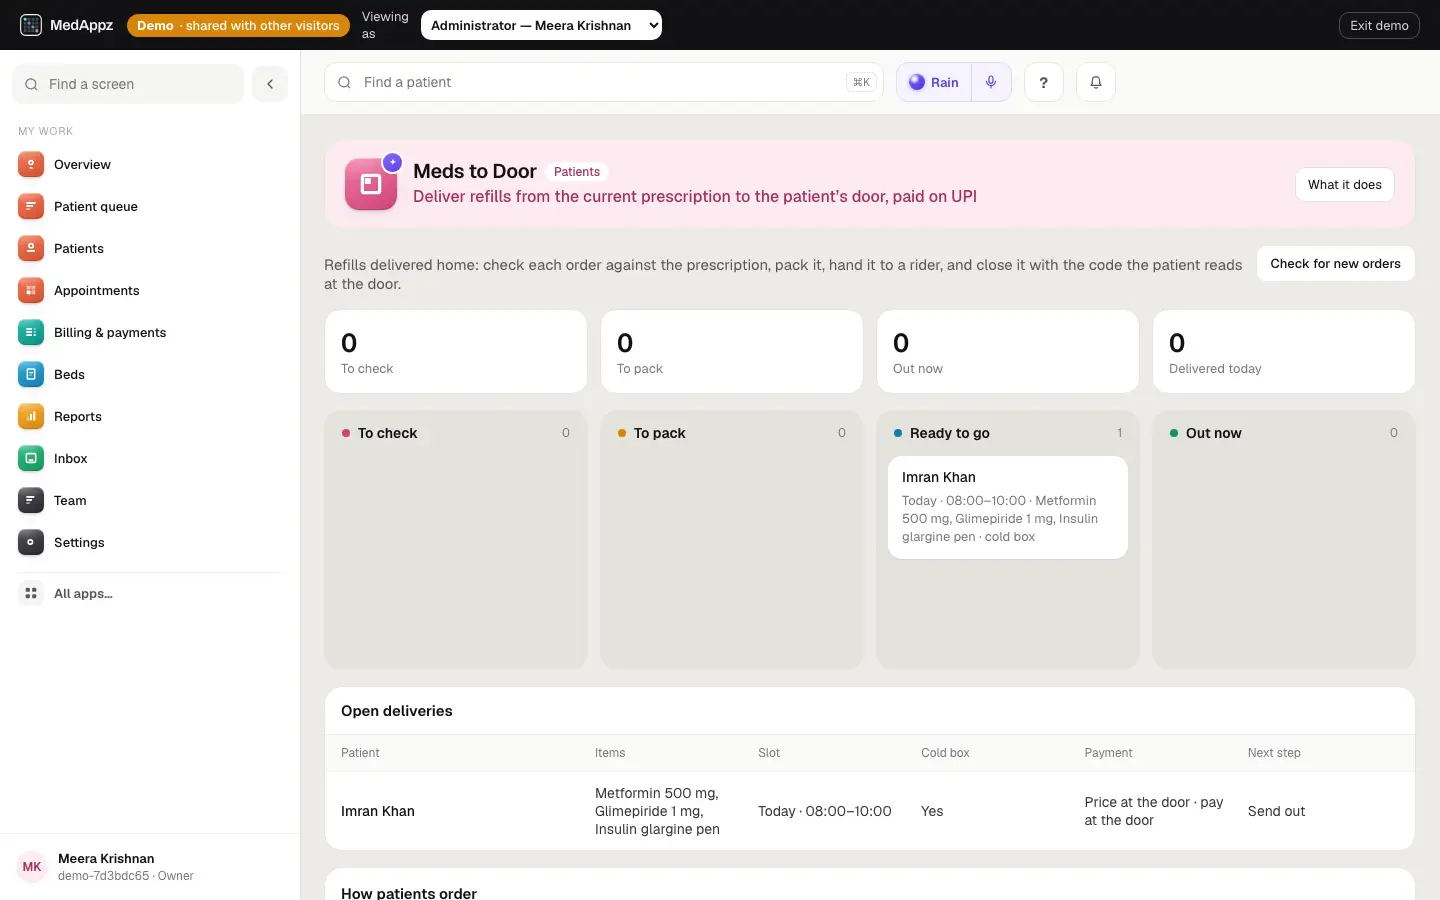Click the To pack count card
This screenshot has width=1440, height=900.
(x=732, y=351)
